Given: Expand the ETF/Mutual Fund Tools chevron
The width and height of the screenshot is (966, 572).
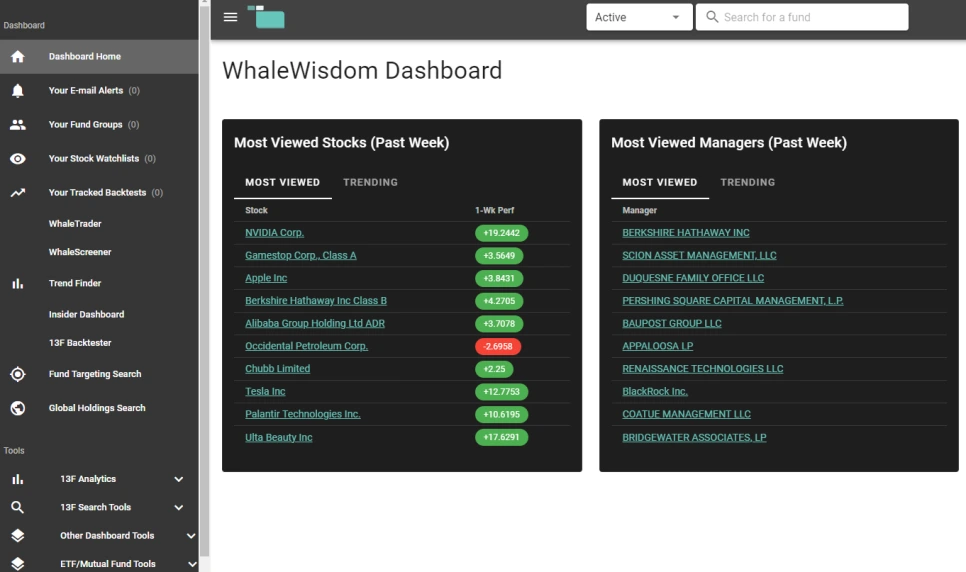Looking at the screenshot, I should click(192, 564).
